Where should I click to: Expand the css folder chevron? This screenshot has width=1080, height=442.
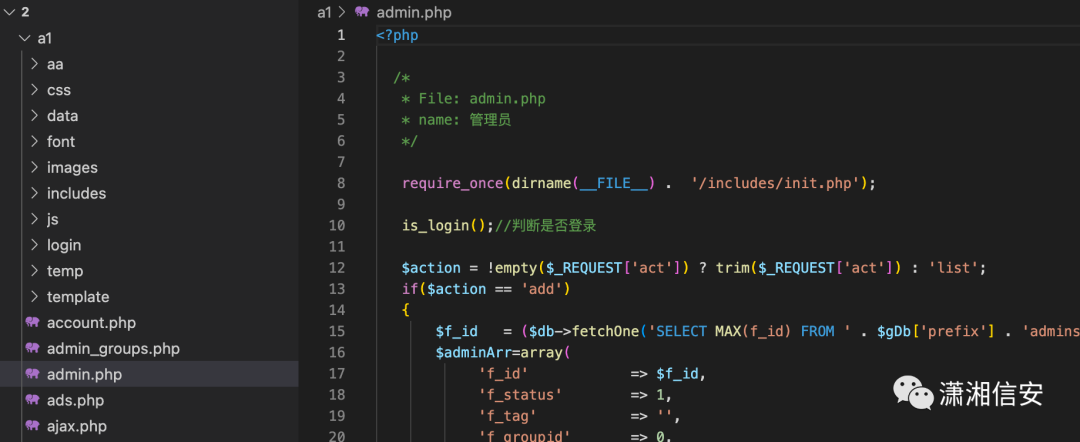(x=34, y=90)
